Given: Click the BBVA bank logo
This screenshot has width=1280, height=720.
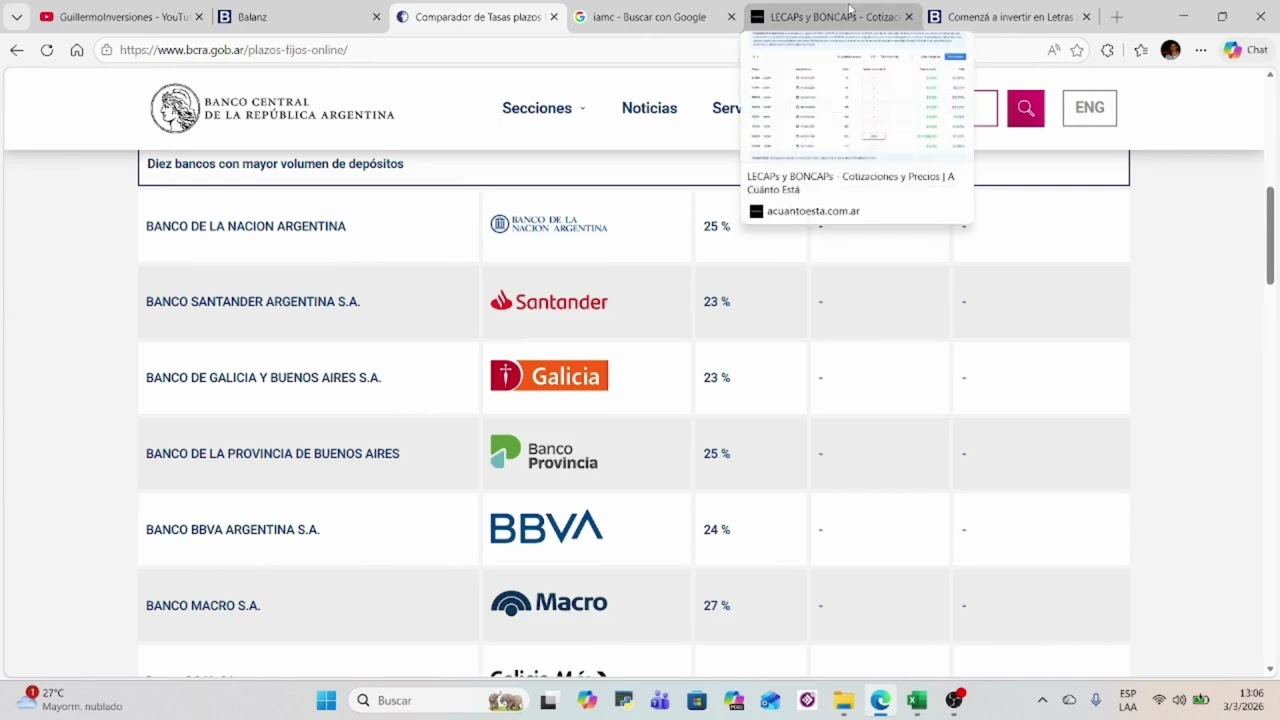Looking at the screenshot, I should pos(546,527).
